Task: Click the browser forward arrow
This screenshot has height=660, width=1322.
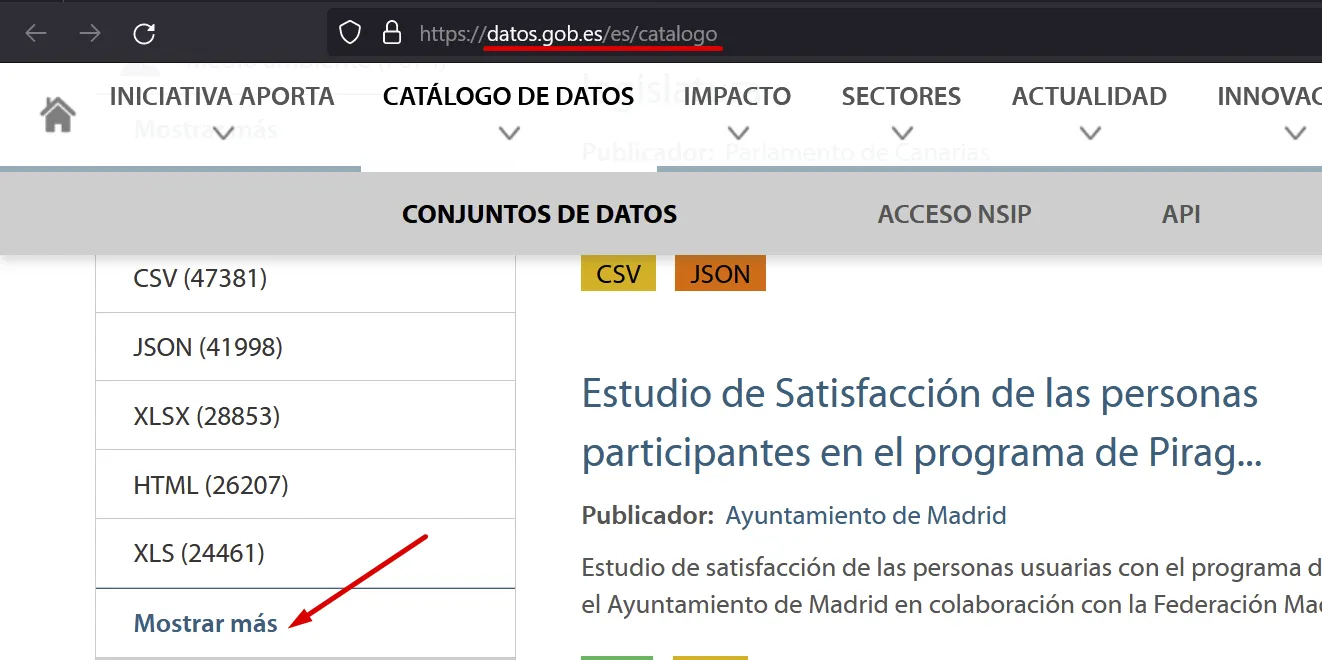Action: (x=90, y=33)
